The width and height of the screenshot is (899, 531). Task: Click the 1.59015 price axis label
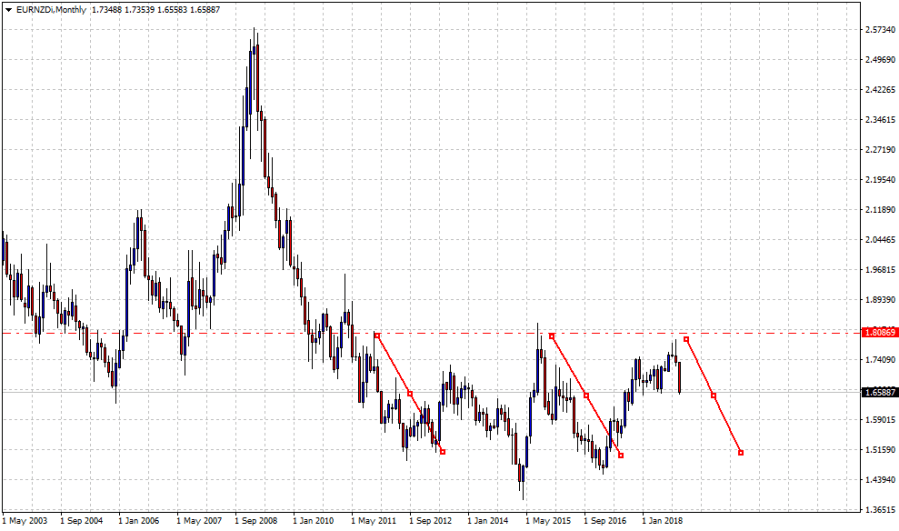880,420
